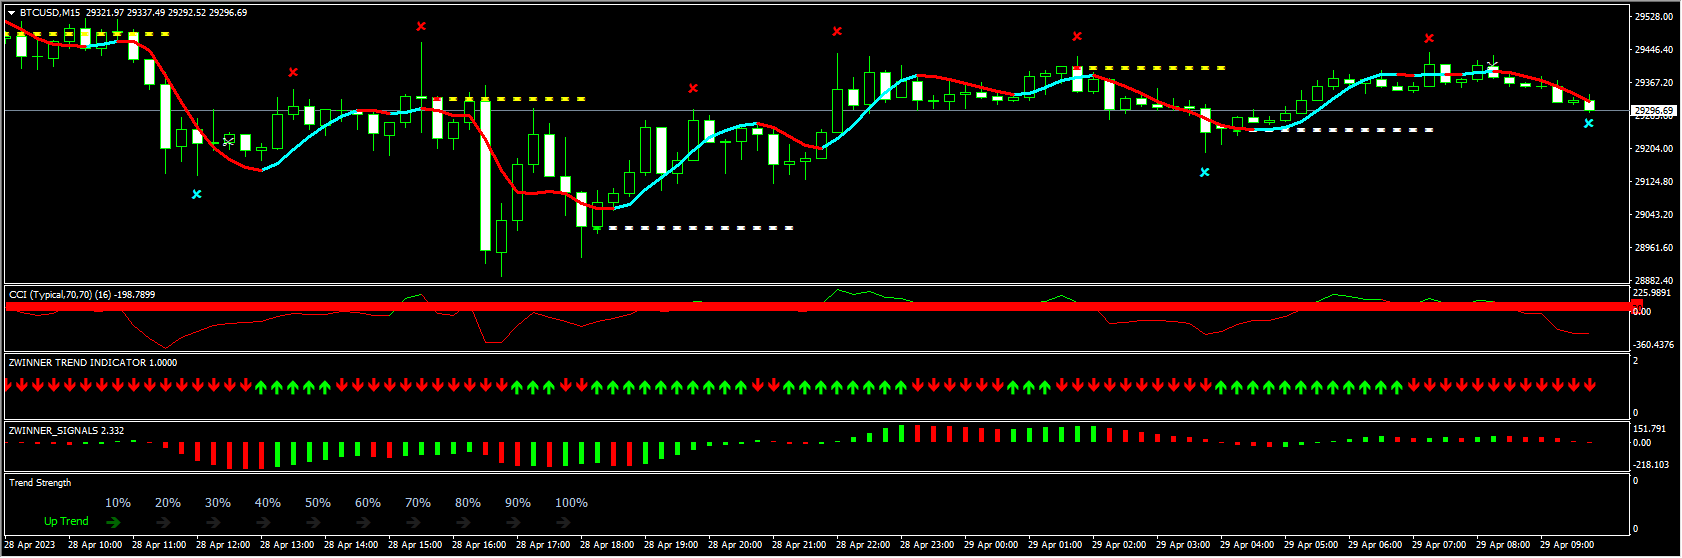Viewport: 1682px width, 558px height.
Task: Select the white dashed level line near 29 Apr 05:00
Action: (x=1342, y=130)
